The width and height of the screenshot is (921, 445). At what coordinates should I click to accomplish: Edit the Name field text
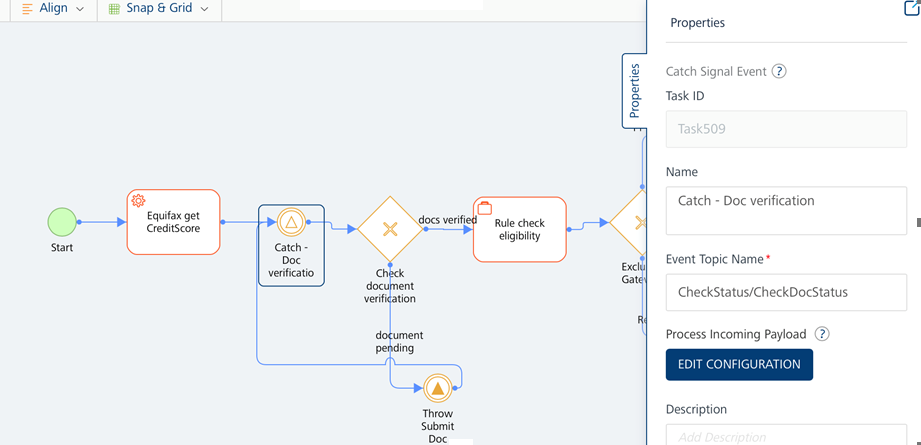click(x=786, y=210)
